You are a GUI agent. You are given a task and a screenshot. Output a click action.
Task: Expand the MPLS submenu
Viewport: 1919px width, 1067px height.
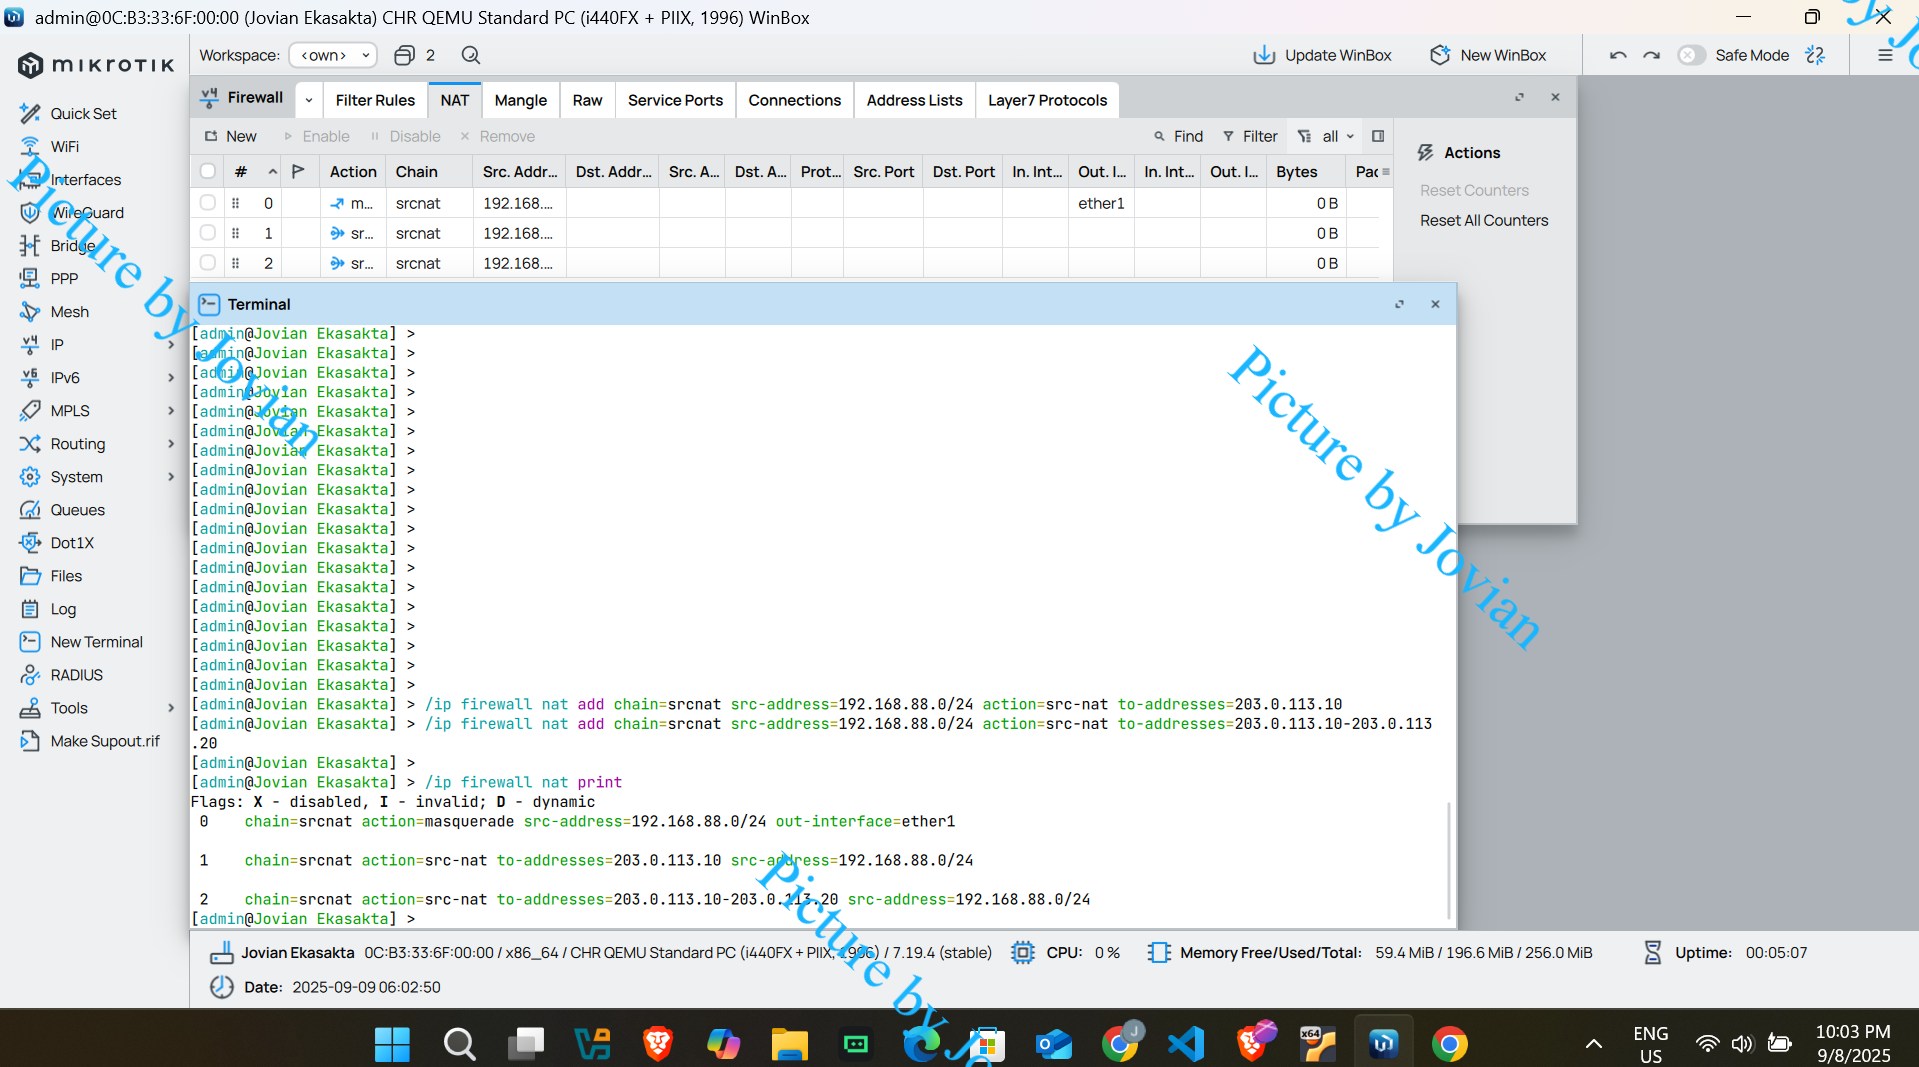pyautogui.click(x=171, y=410)
